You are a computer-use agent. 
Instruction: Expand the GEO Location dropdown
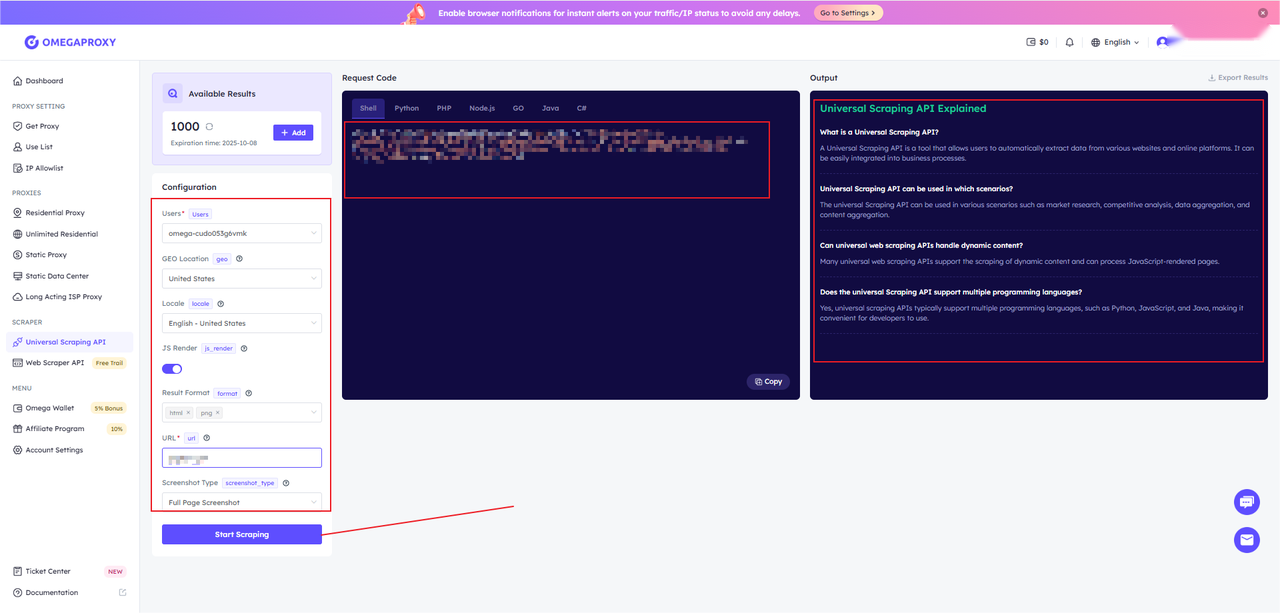241,278
